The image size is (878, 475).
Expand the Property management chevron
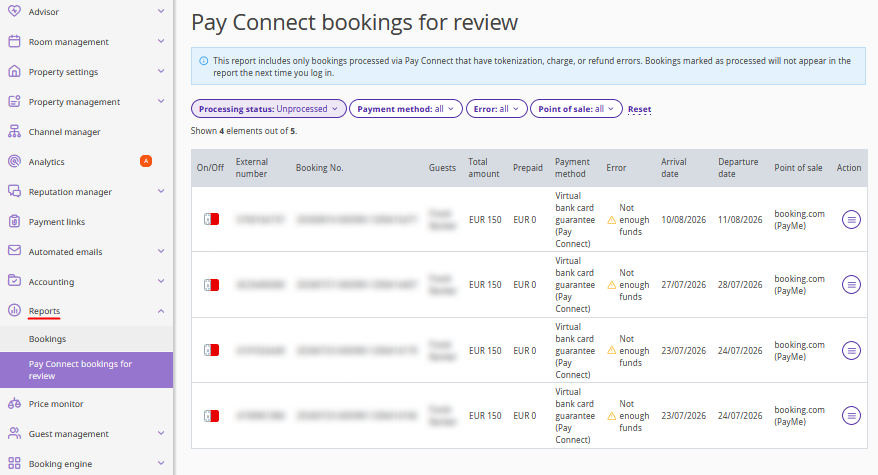[x=161, y=101]
